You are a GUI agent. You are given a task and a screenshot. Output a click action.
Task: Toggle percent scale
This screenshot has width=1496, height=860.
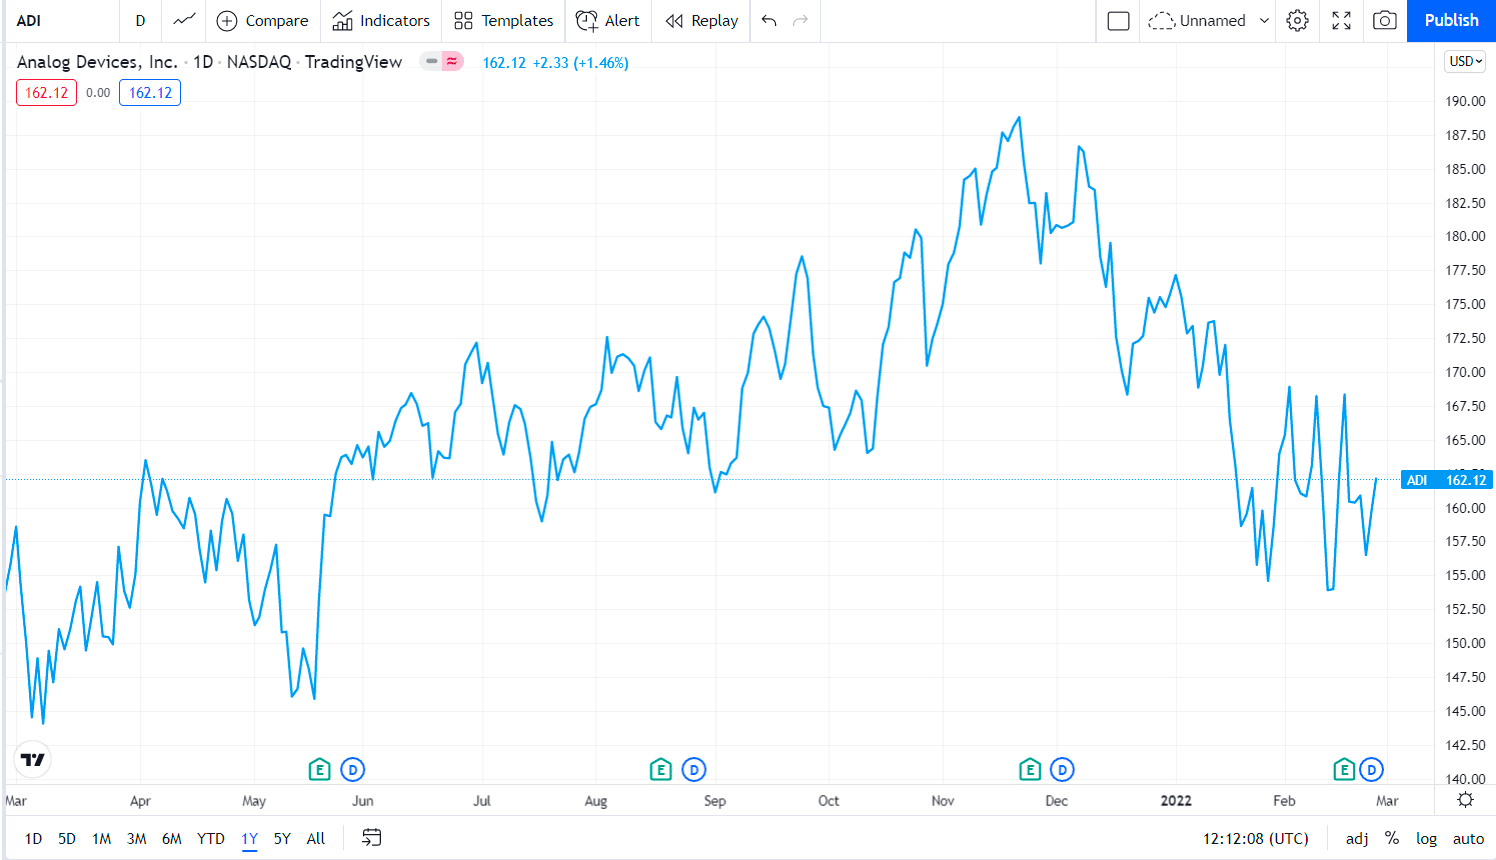tap(1392, 839)
